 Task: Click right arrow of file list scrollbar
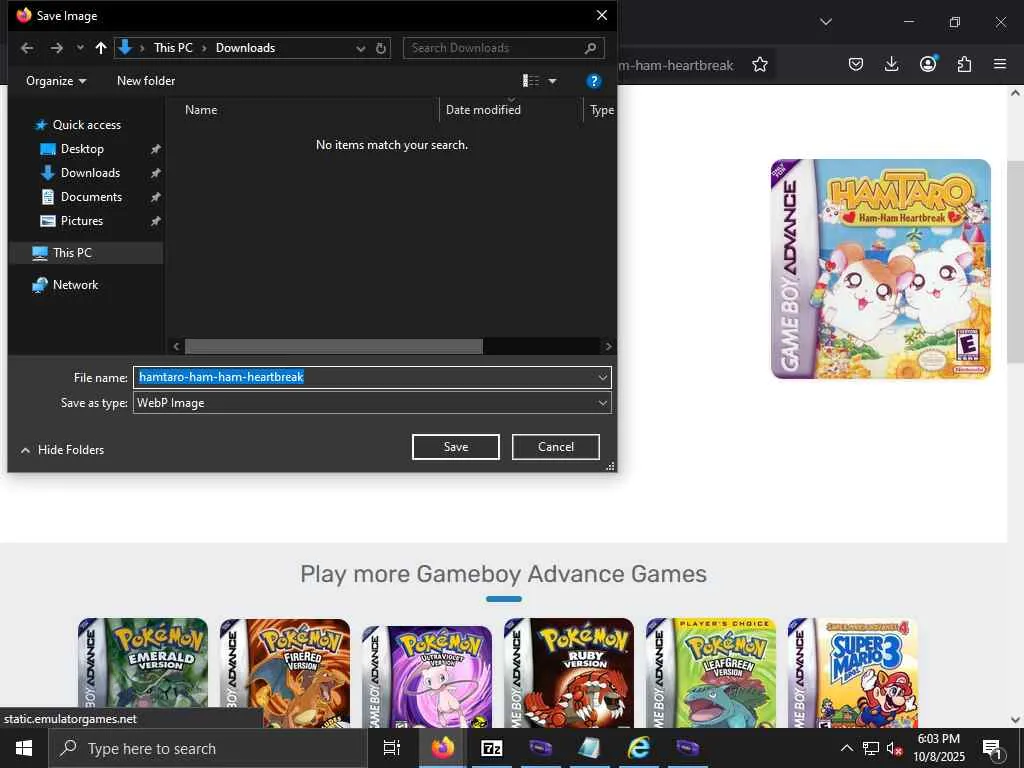coord(608,346)
